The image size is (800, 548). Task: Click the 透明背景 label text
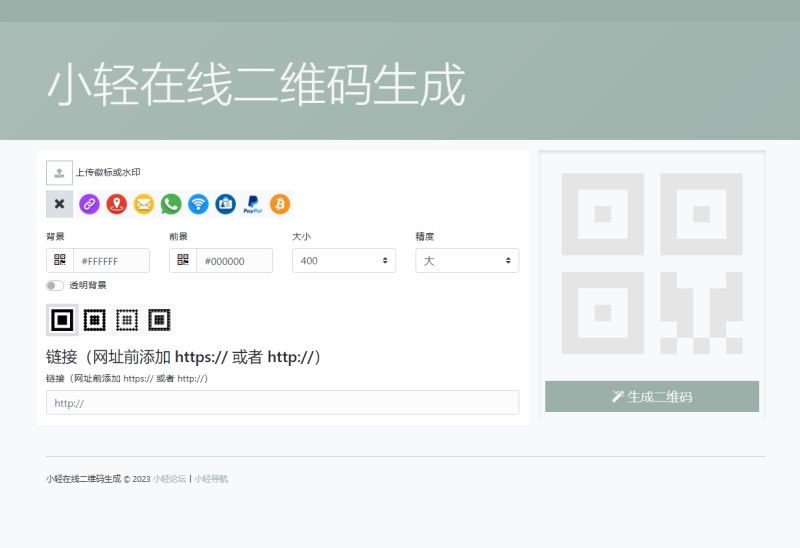(x=88, y=285)
